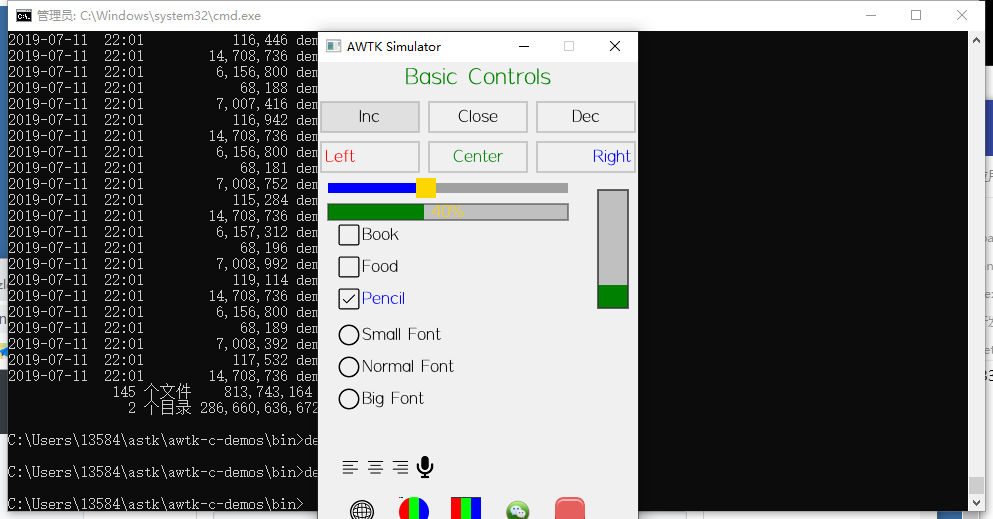
Task: Click the Inc button
Action: coord(370,116)
